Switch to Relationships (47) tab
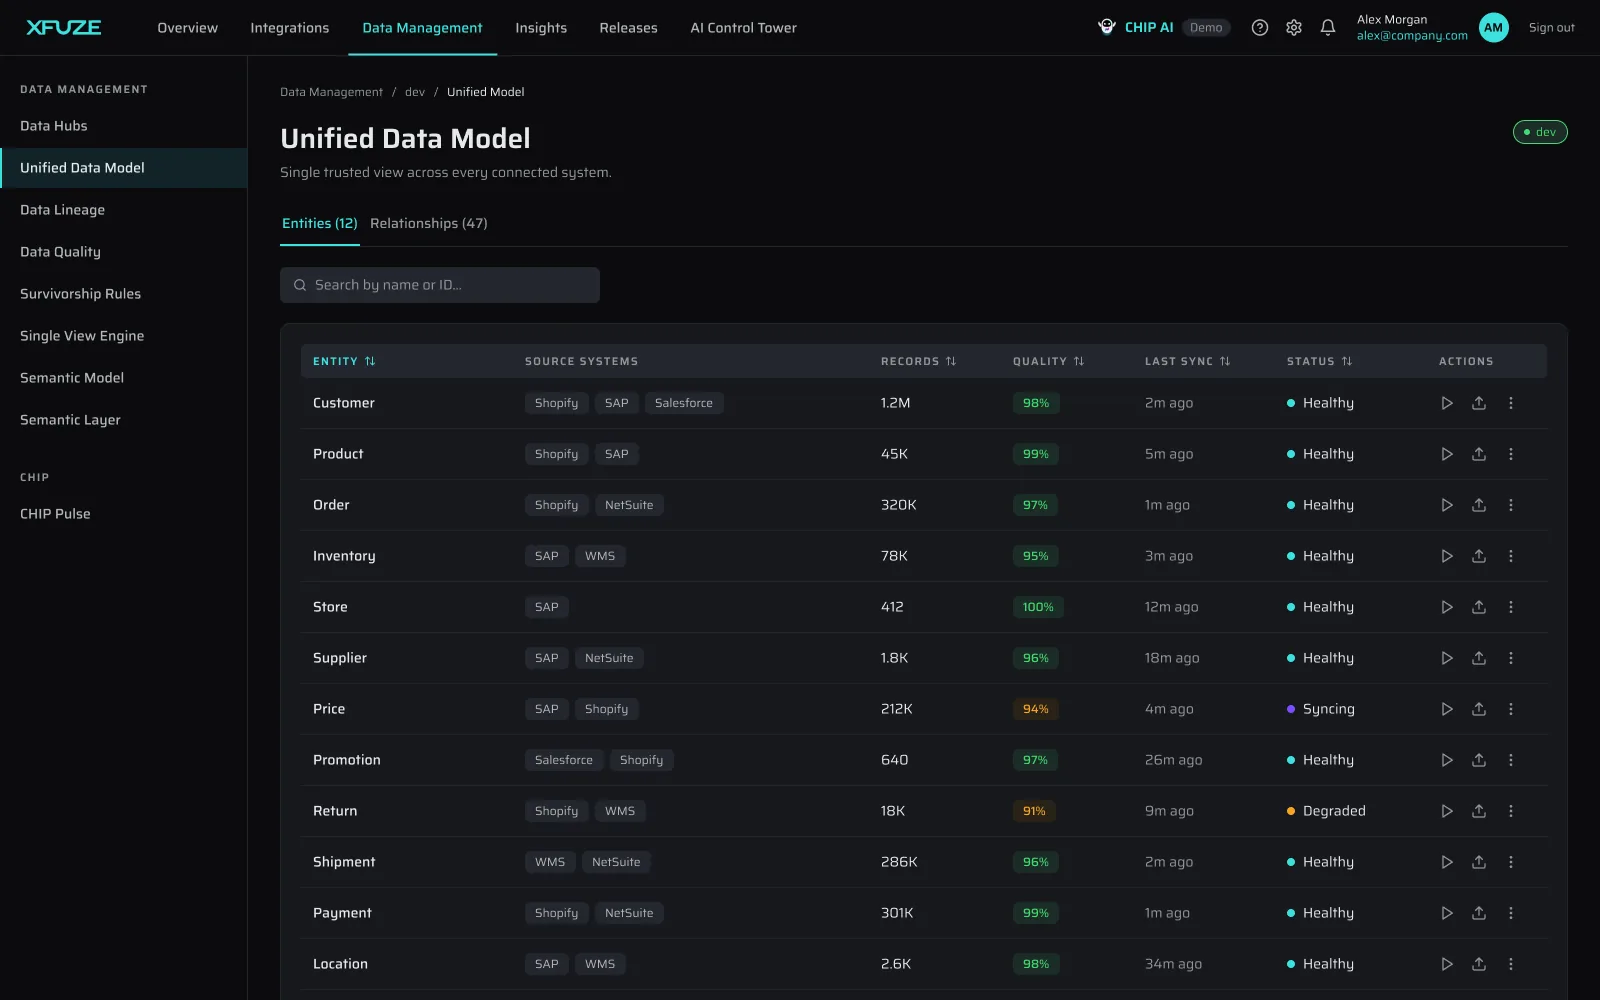1600x1000 pixels. (x=429, y=223)
